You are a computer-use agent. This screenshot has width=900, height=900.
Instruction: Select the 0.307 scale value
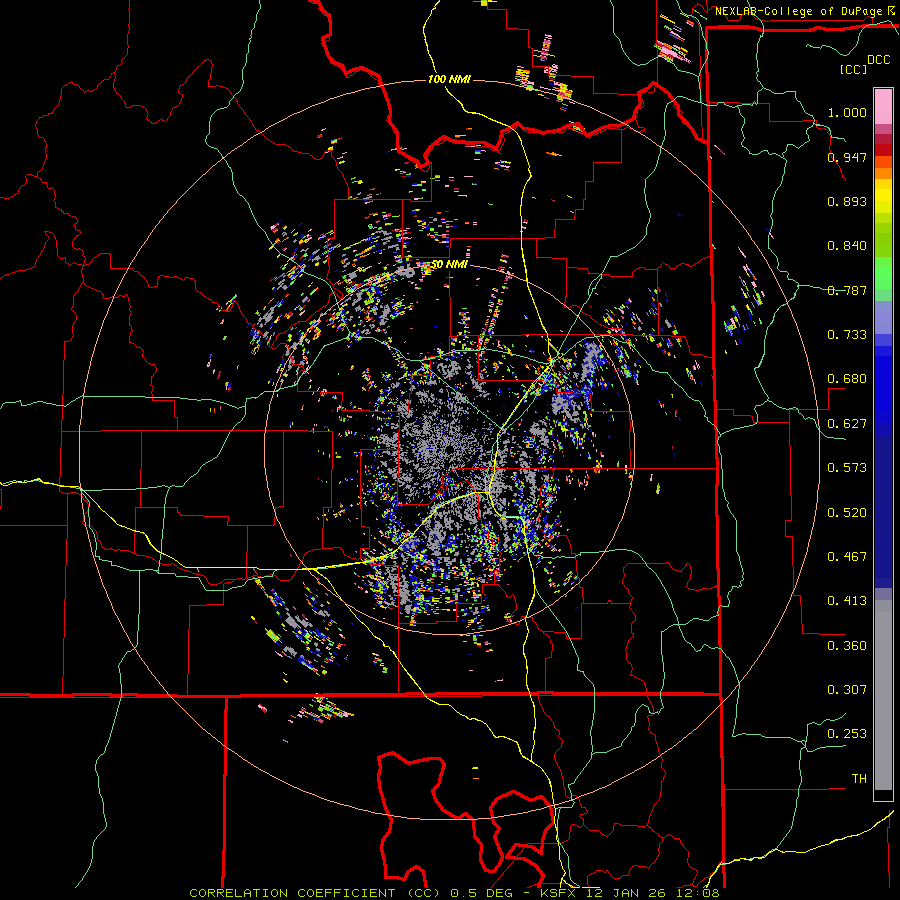tap(847, 690)
